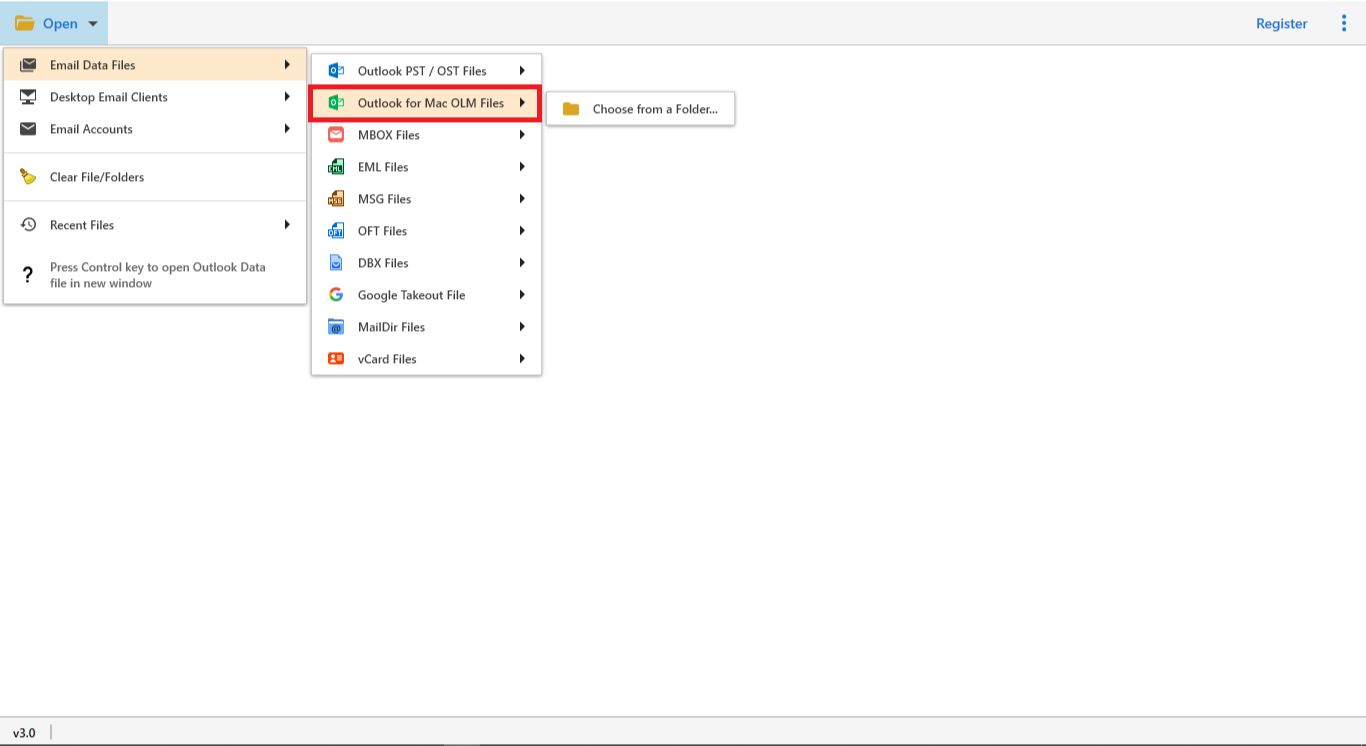Viewport: 1366px width, 746px height.
Task: Expand the Open dropdown arrow
Action: point(93,24)
